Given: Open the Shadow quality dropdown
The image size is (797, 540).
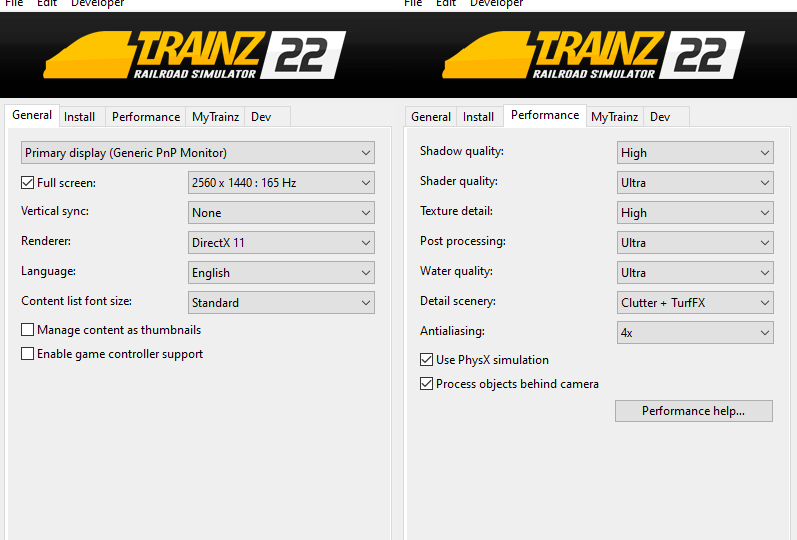Looking at the screenshot, I should (x=695, y=153).
